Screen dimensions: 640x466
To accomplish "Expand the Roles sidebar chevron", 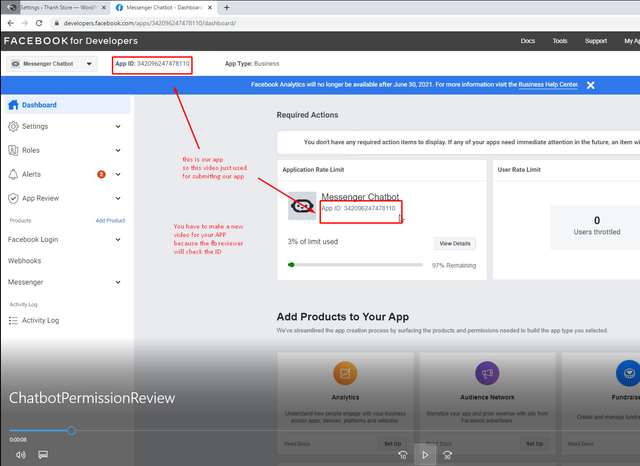I will click(118, 150).
